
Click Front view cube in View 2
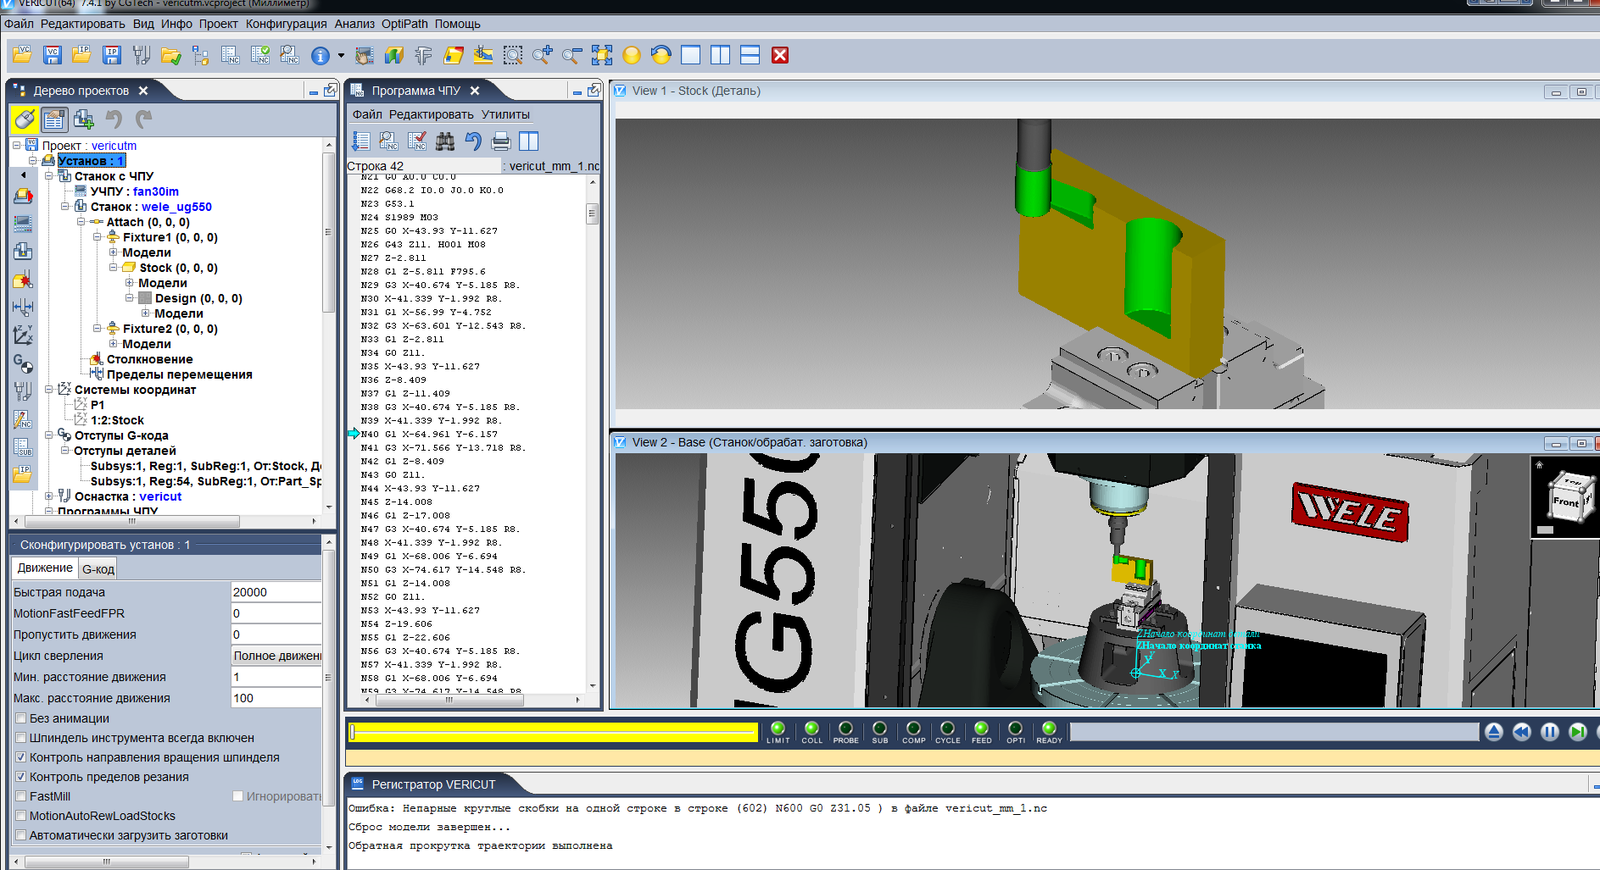pyautogui.click(x=1566, y=501)
